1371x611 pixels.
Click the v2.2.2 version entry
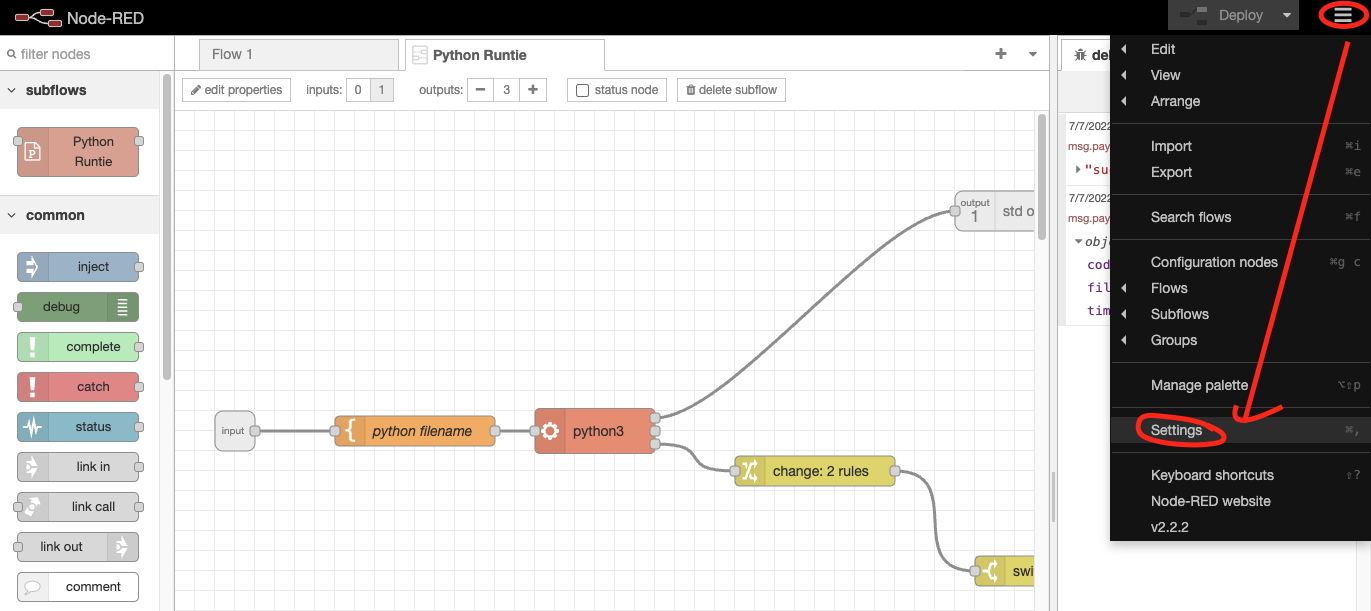(x=1240, y=527)
